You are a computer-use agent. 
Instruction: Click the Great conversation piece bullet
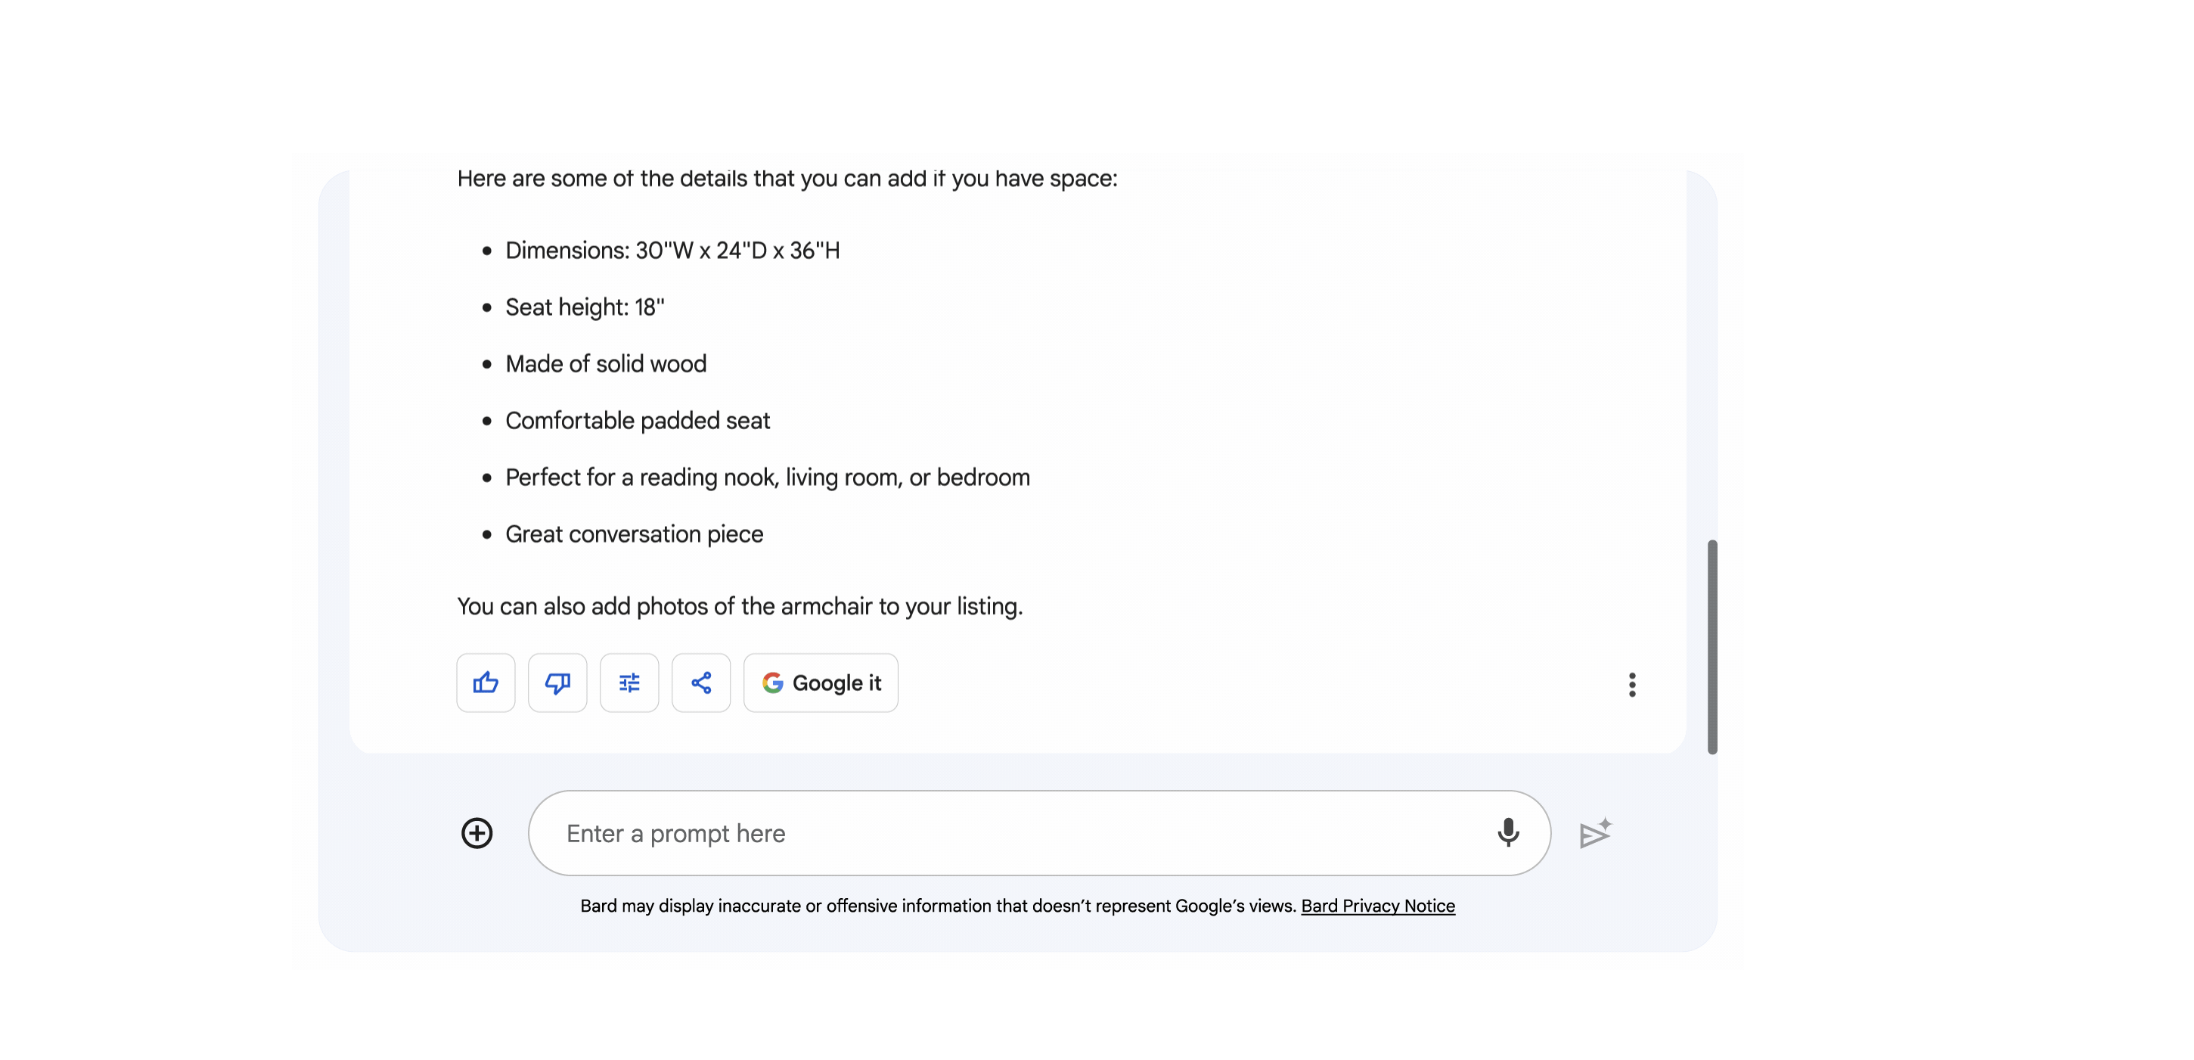click(x=634, y=534)
